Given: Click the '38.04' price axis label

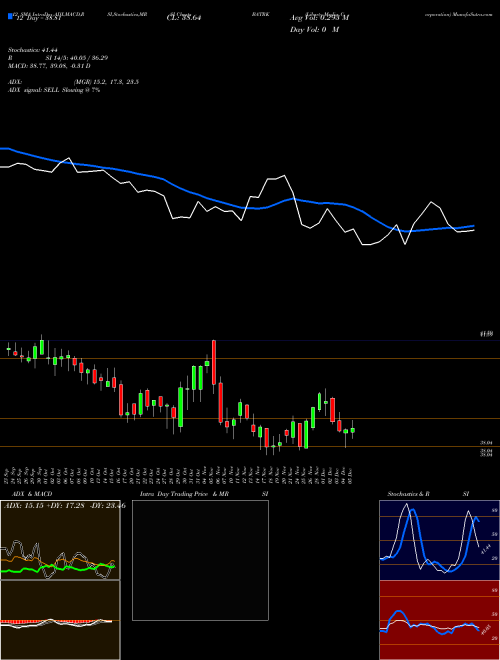Looking at the screenshot, I should 486,443.
